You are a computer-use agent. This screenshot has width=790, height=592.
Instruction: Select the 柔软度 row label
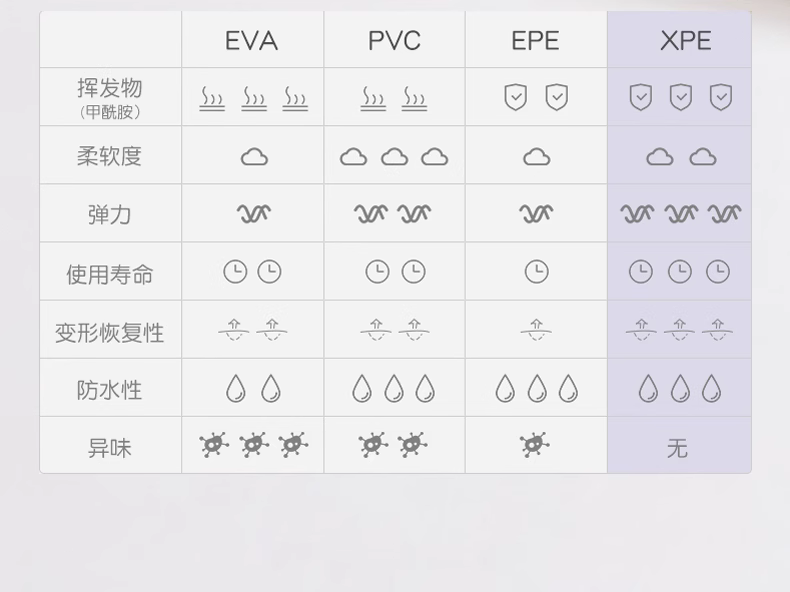pyautogui.click(x=110, y=156)
